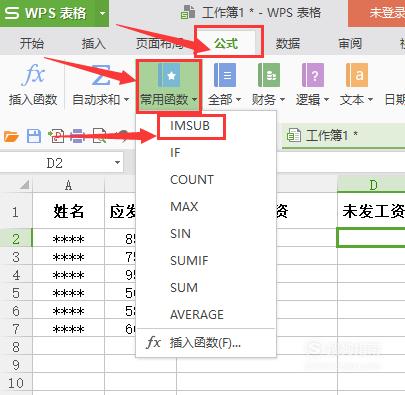Expand the 逻辑 functions dropdown
405x395 pixels.
[x=326, y=100]
